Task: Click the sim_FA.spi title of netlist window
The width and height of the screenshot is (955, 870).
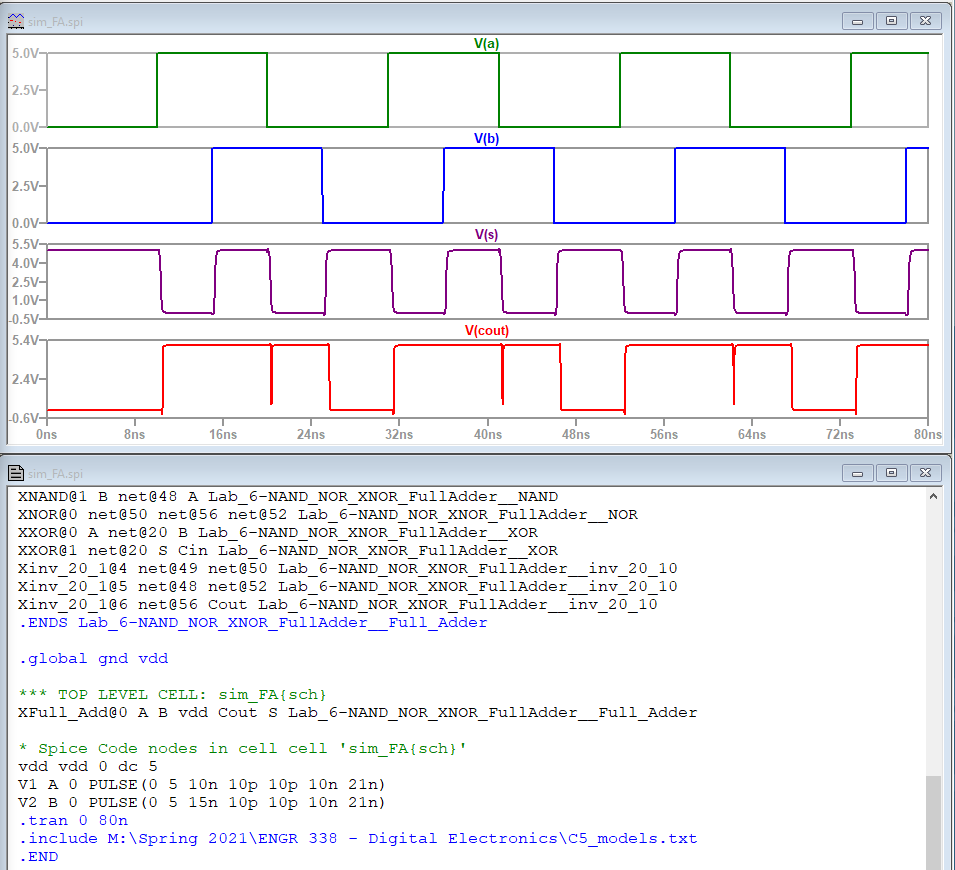Action: click(x=55, y=474)
